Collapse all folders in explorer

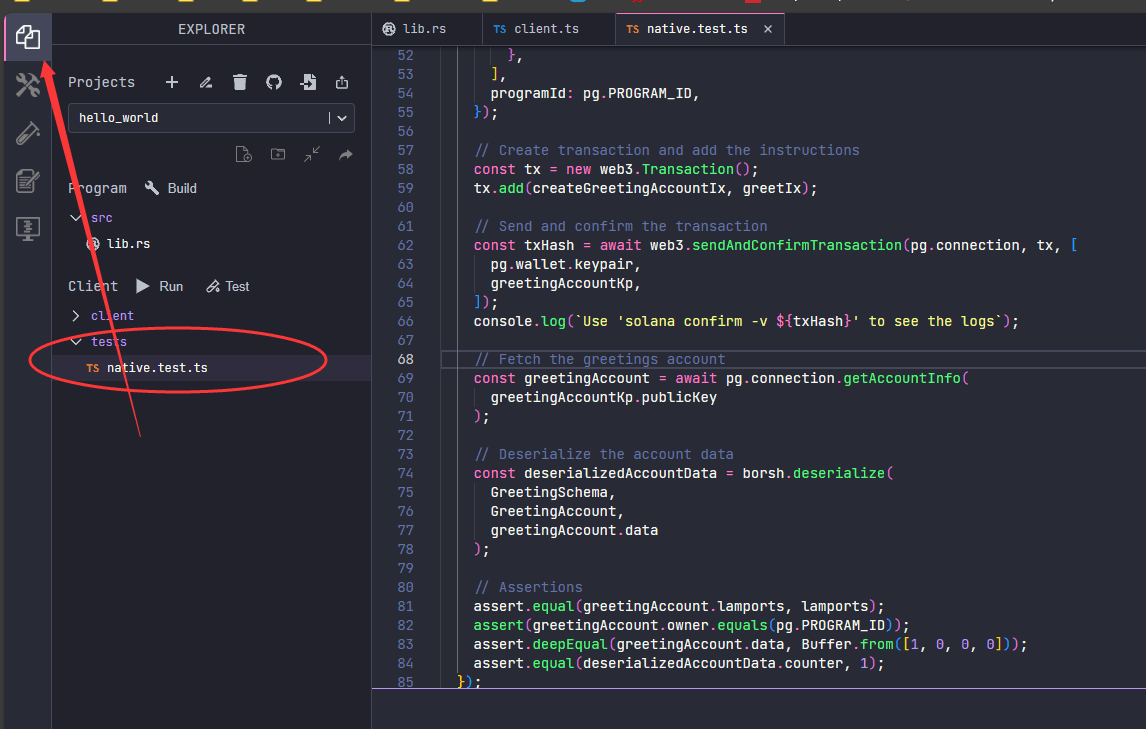pyautogui.click(x=312, y=154)
